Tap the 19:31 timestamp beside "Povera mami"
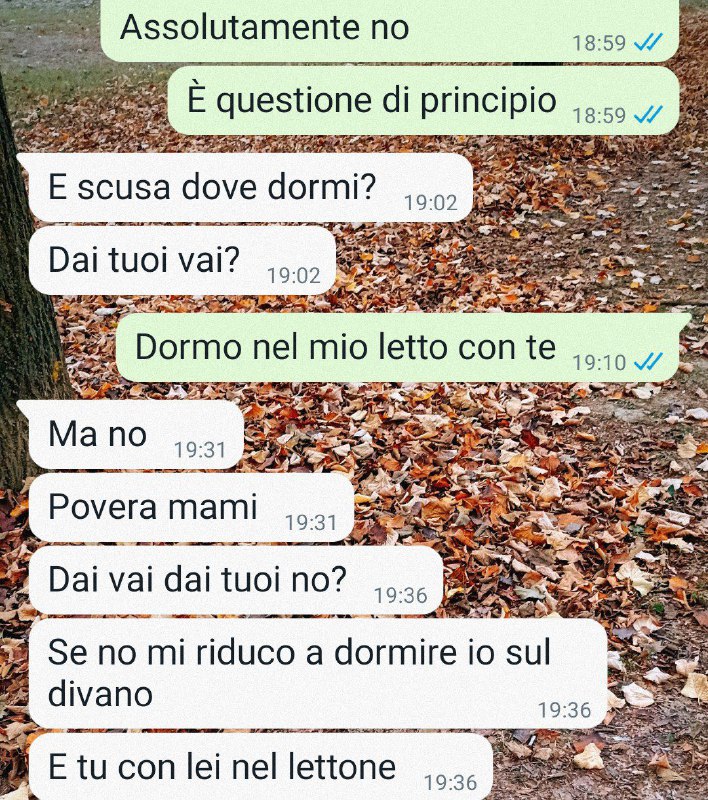The image size is (708, 800). 311,522
